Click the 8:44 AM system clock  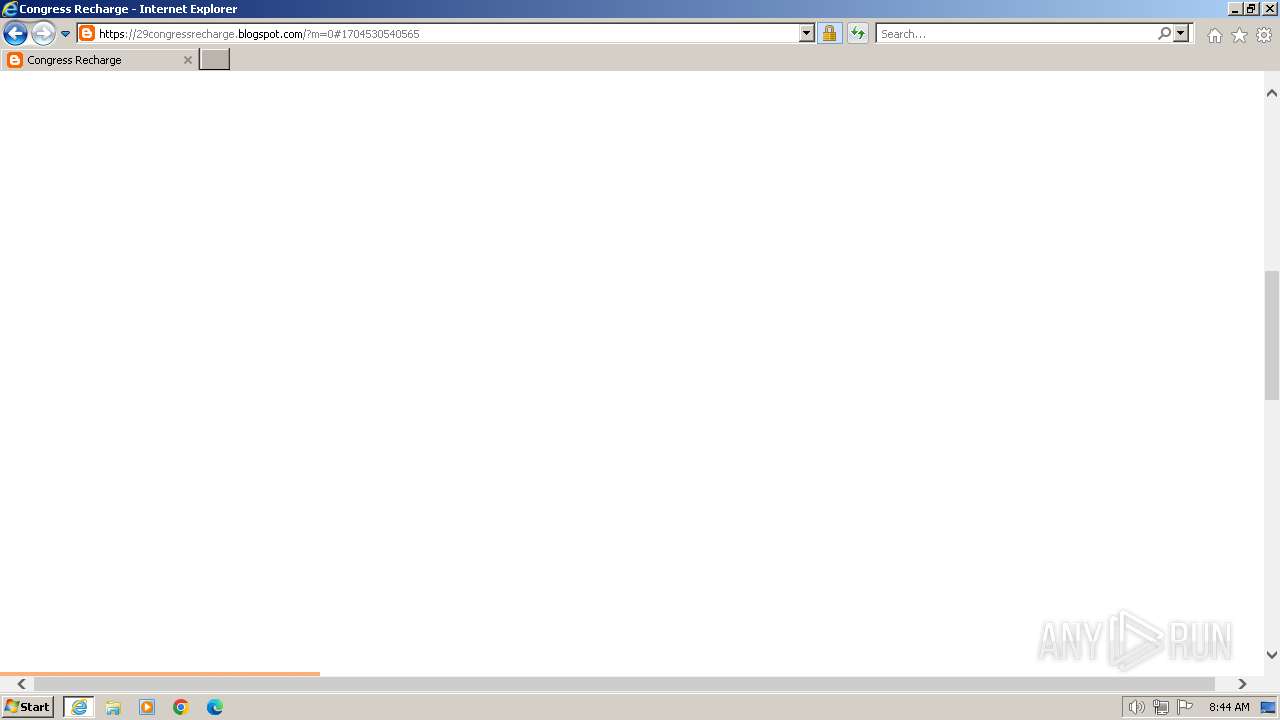click(1229, 707)
